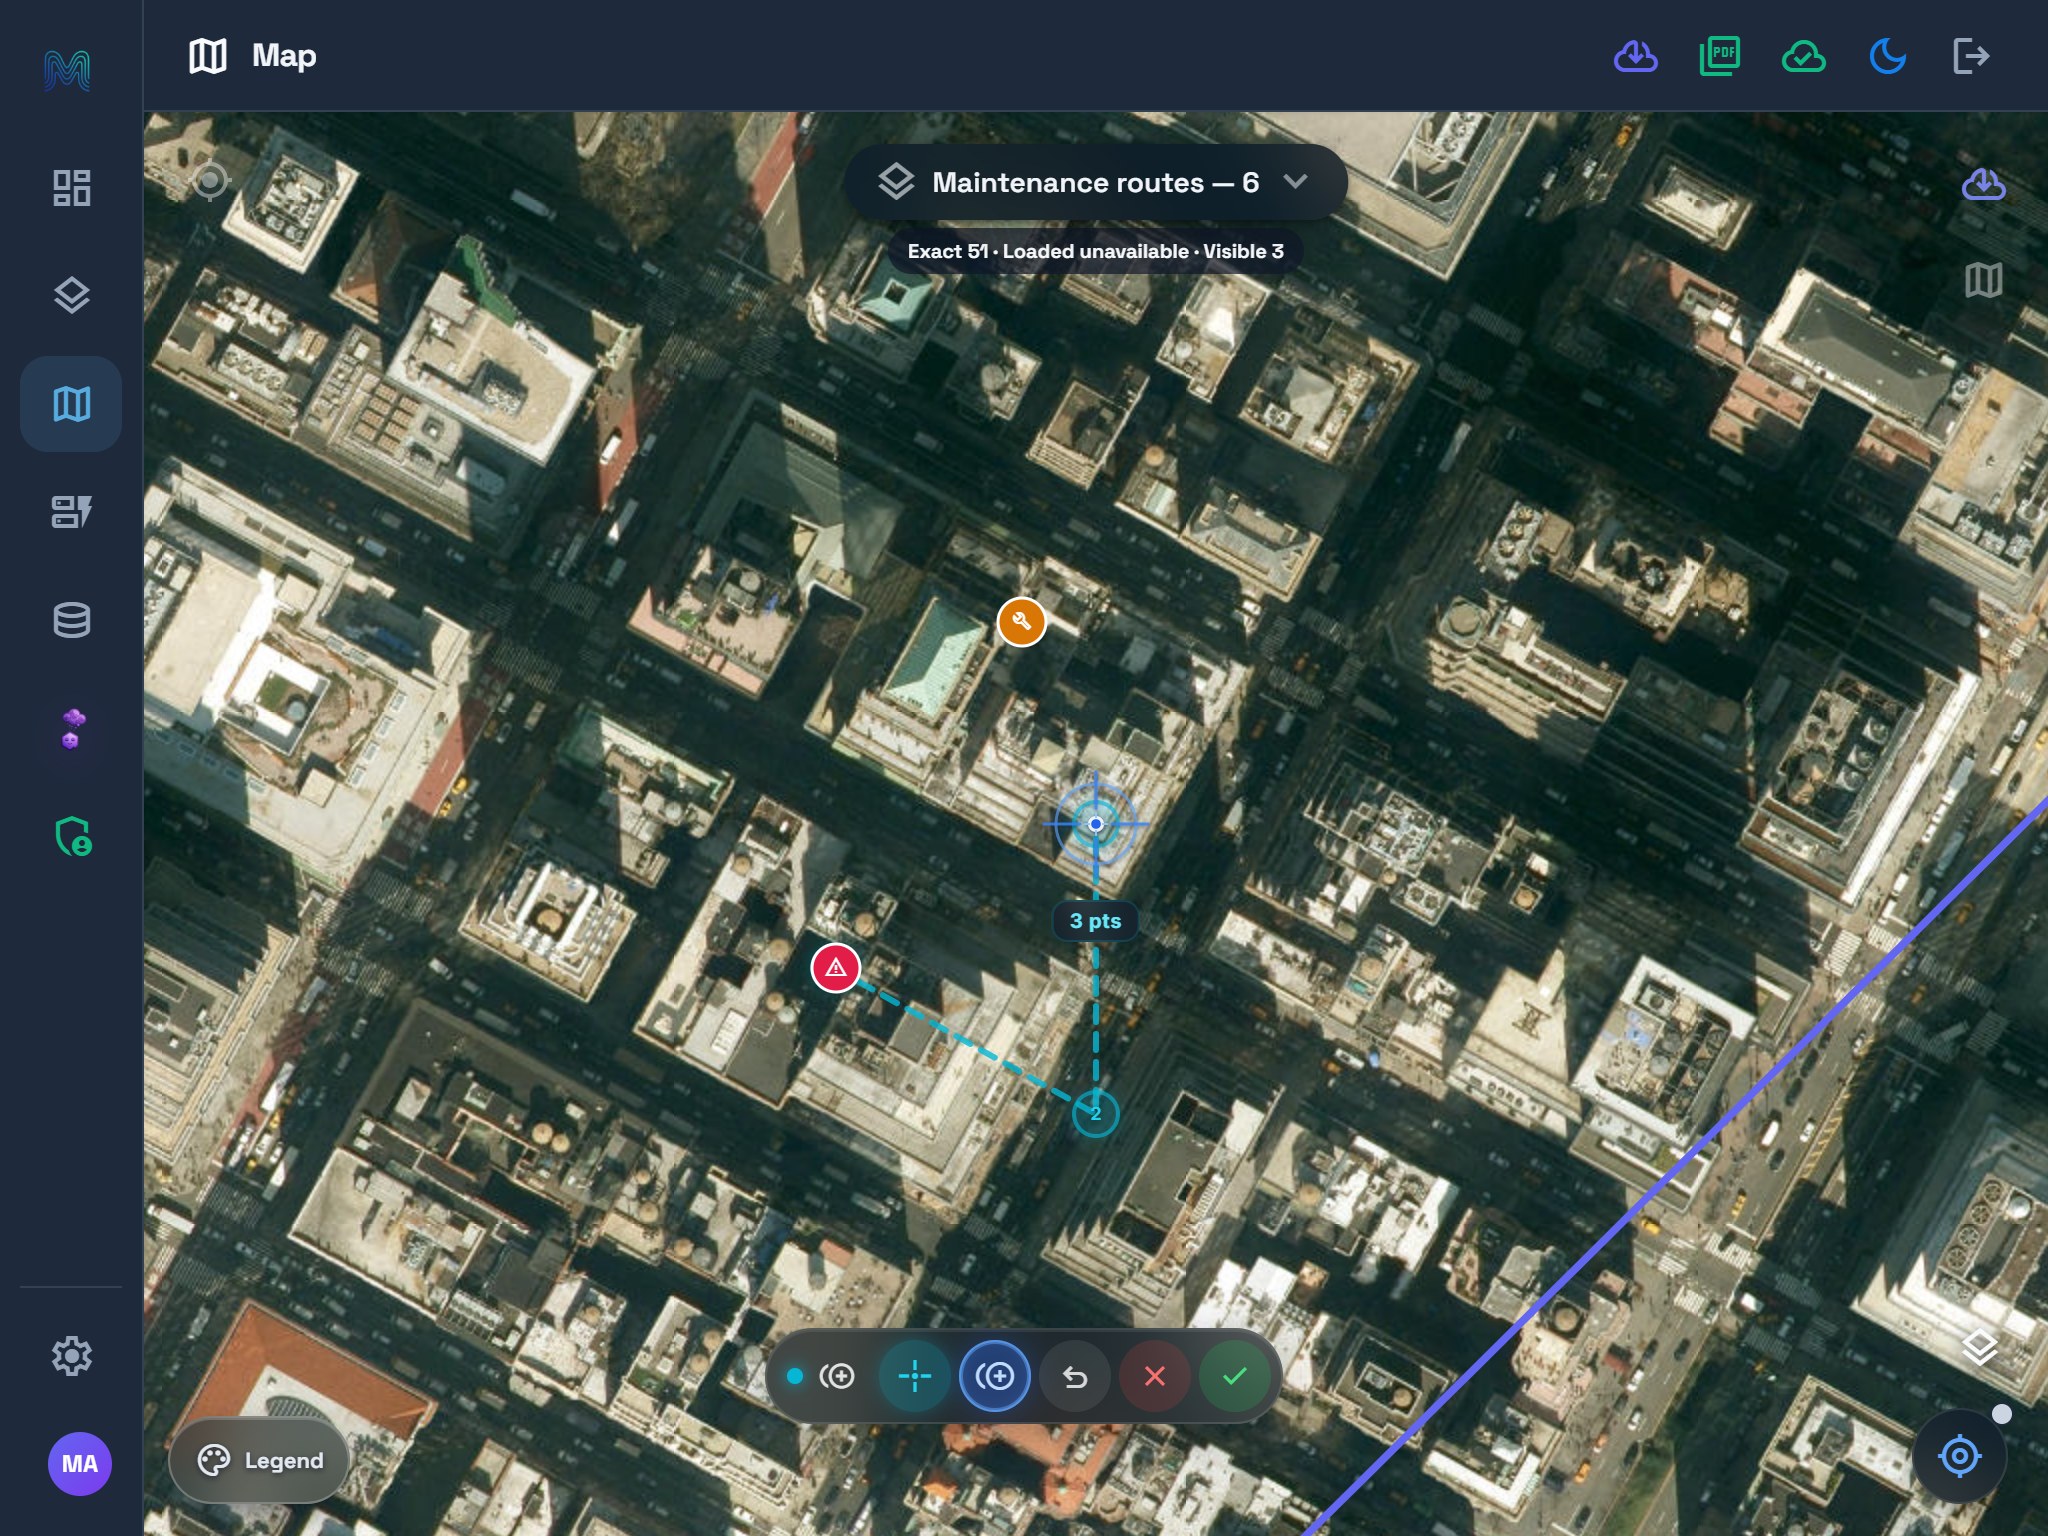Open the database icon in sidebar

[71, 620]
